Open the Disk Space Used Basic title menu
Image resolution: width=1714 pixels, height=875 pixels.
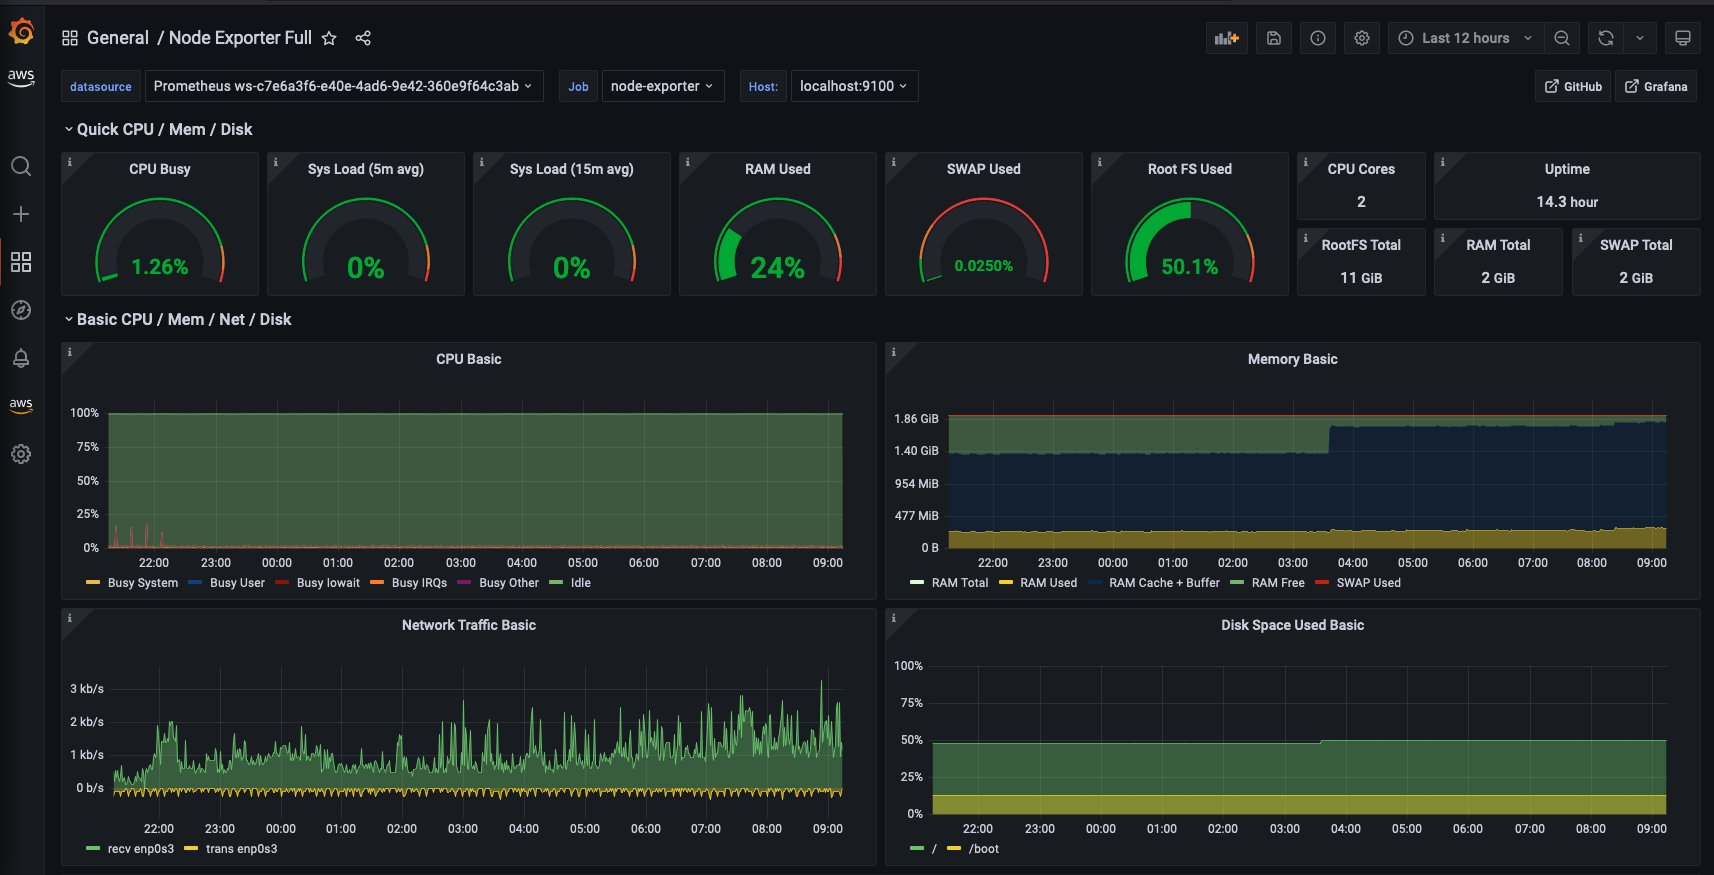click(1292, 625)
